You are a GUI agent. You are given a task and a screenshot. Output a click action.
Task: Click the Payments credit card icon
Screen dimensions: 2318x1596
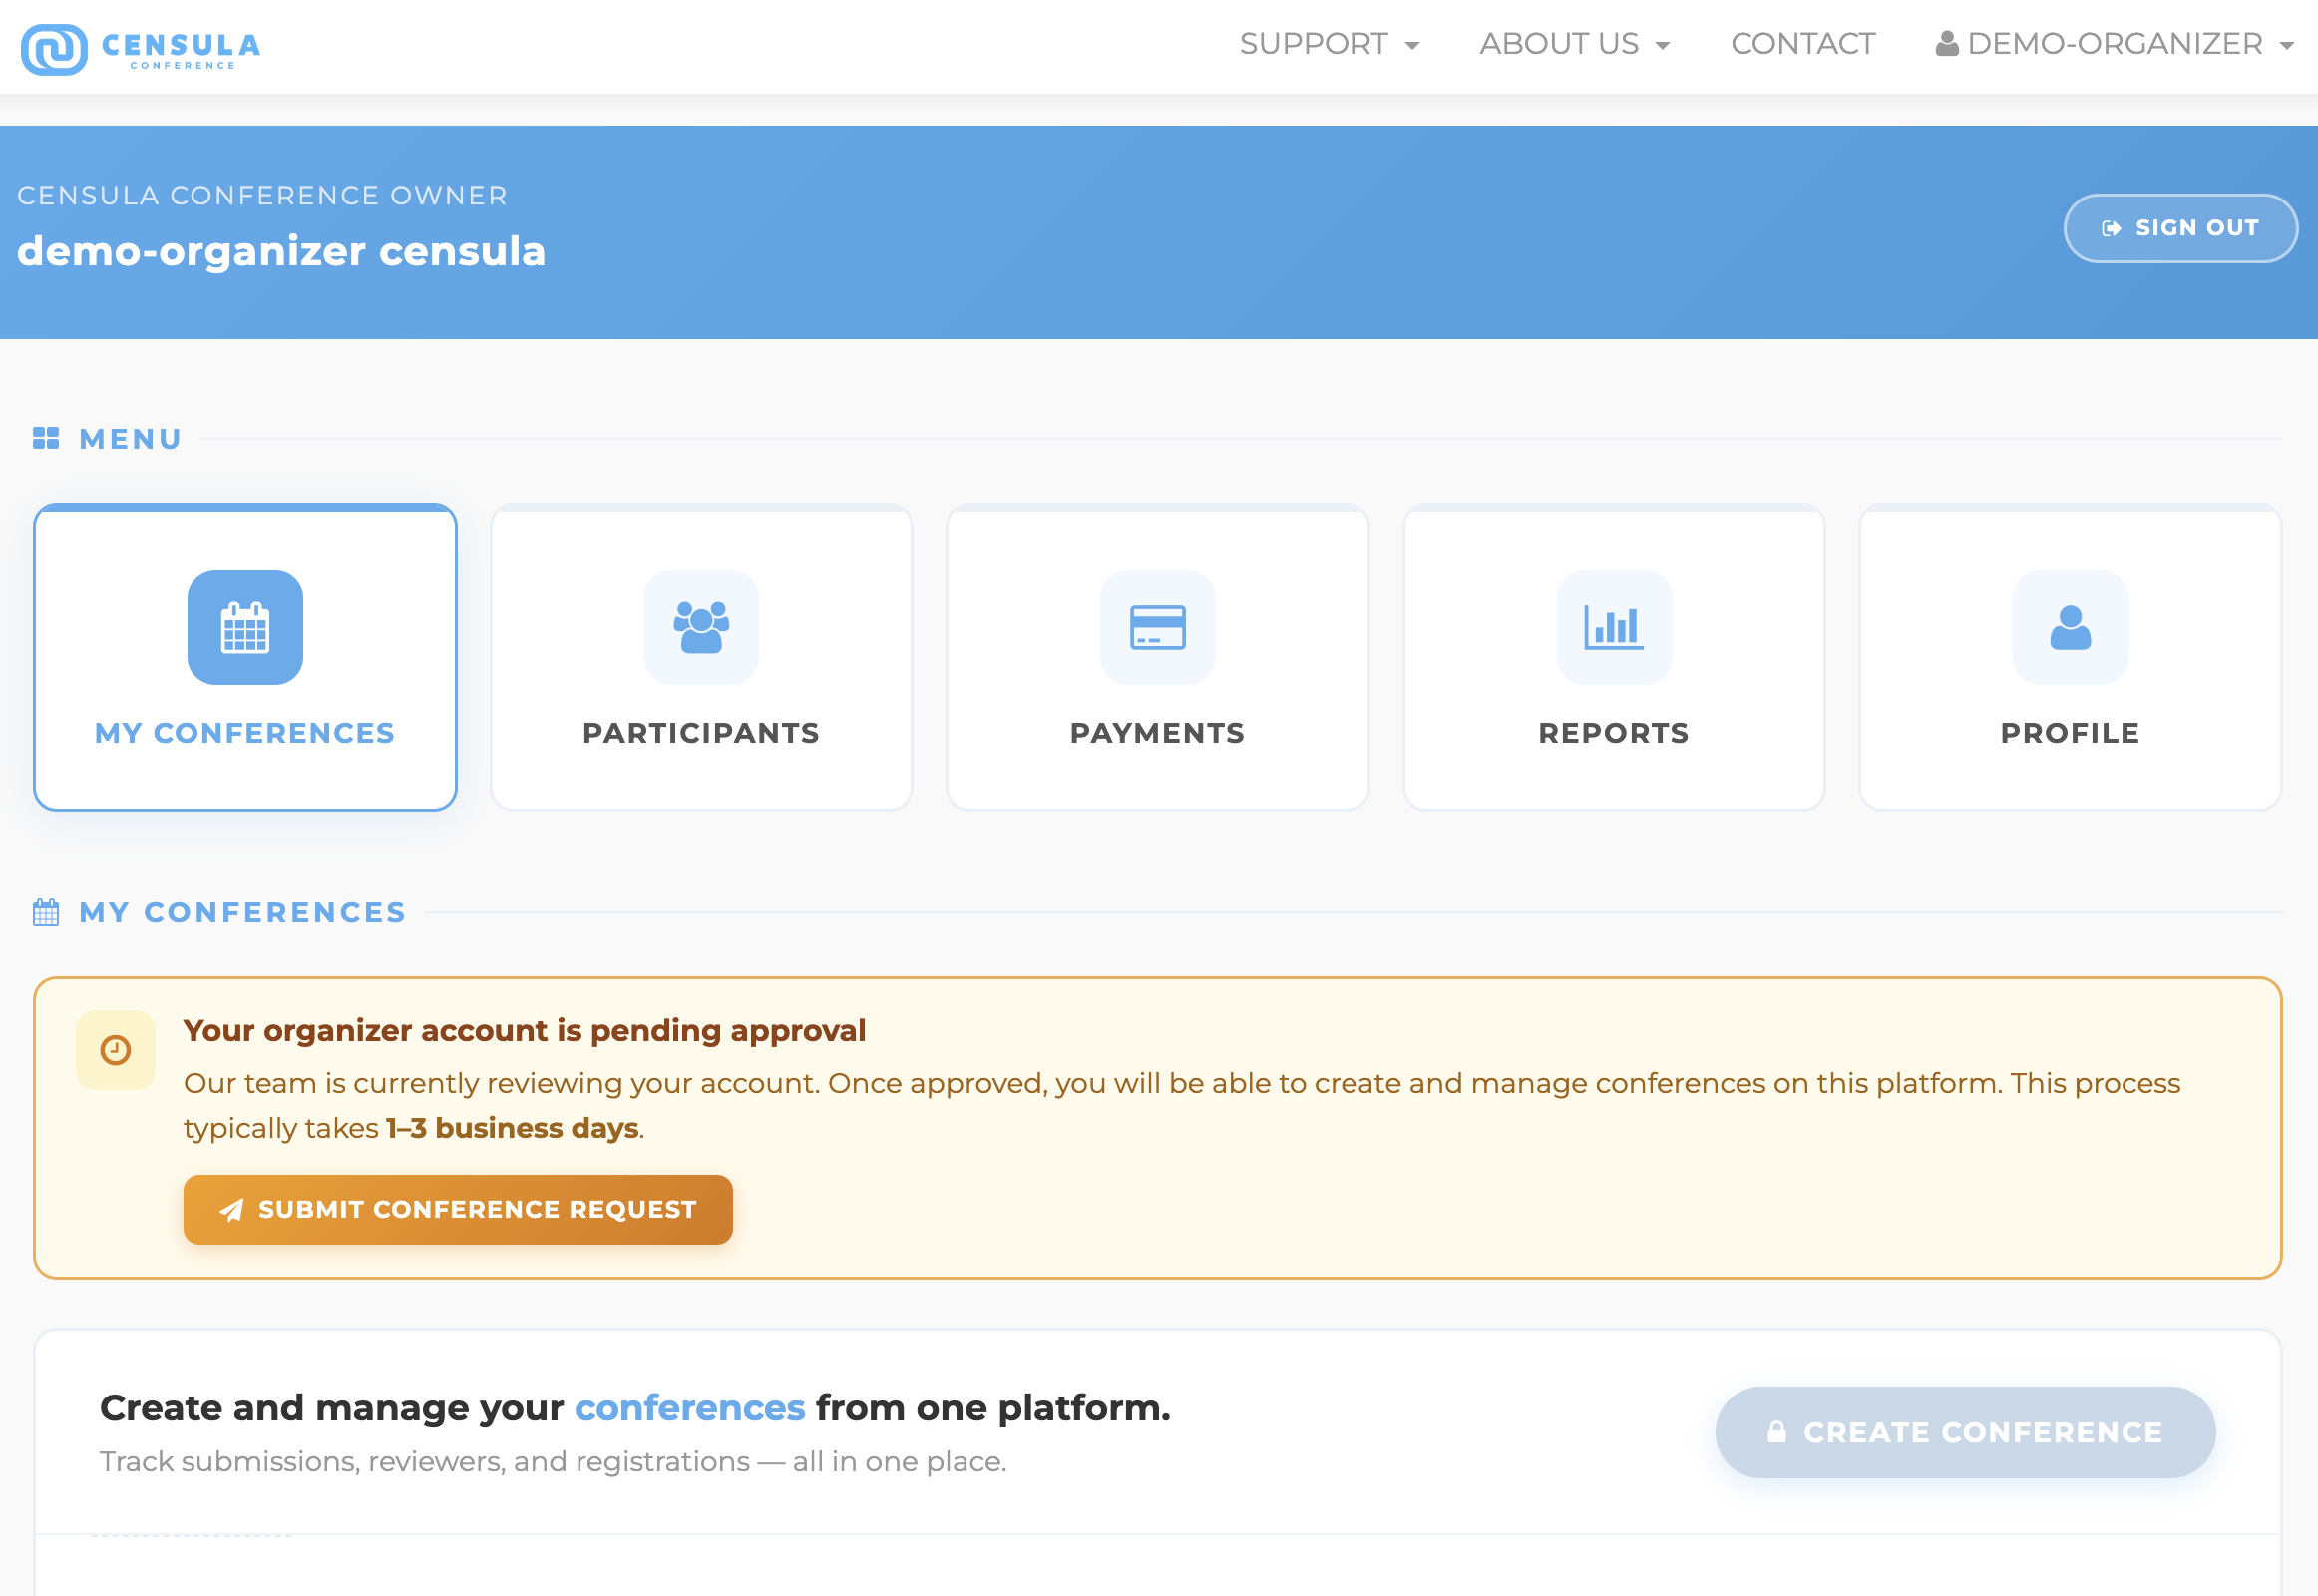(1158, 628)
